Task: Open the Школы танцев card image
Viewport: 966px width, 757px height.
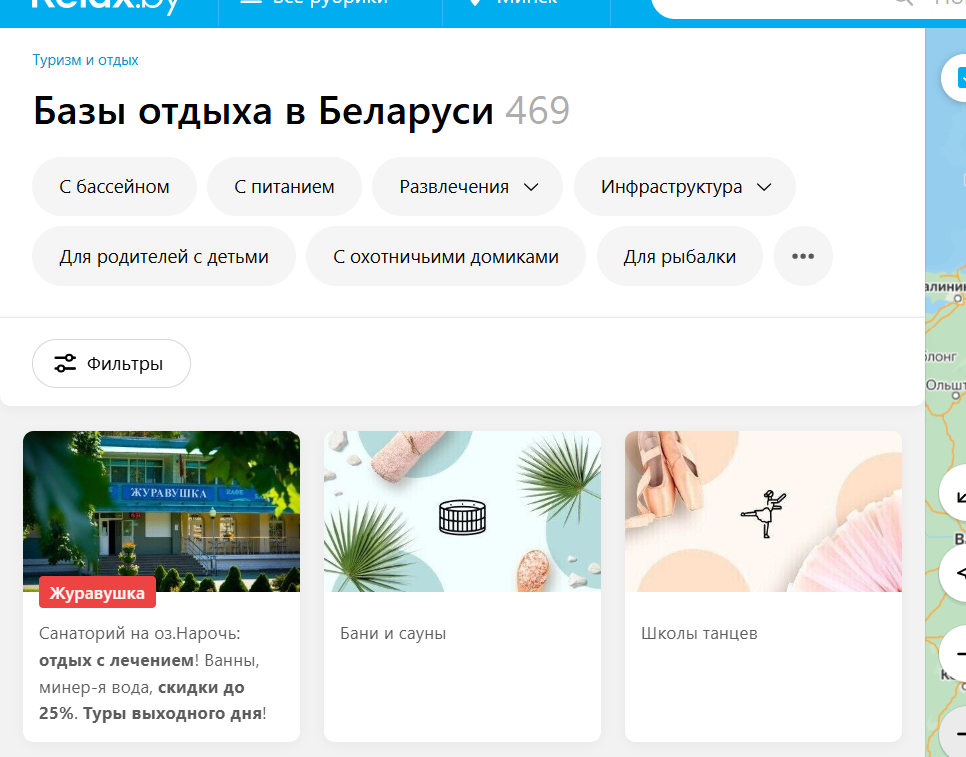Action: [763, 511]
